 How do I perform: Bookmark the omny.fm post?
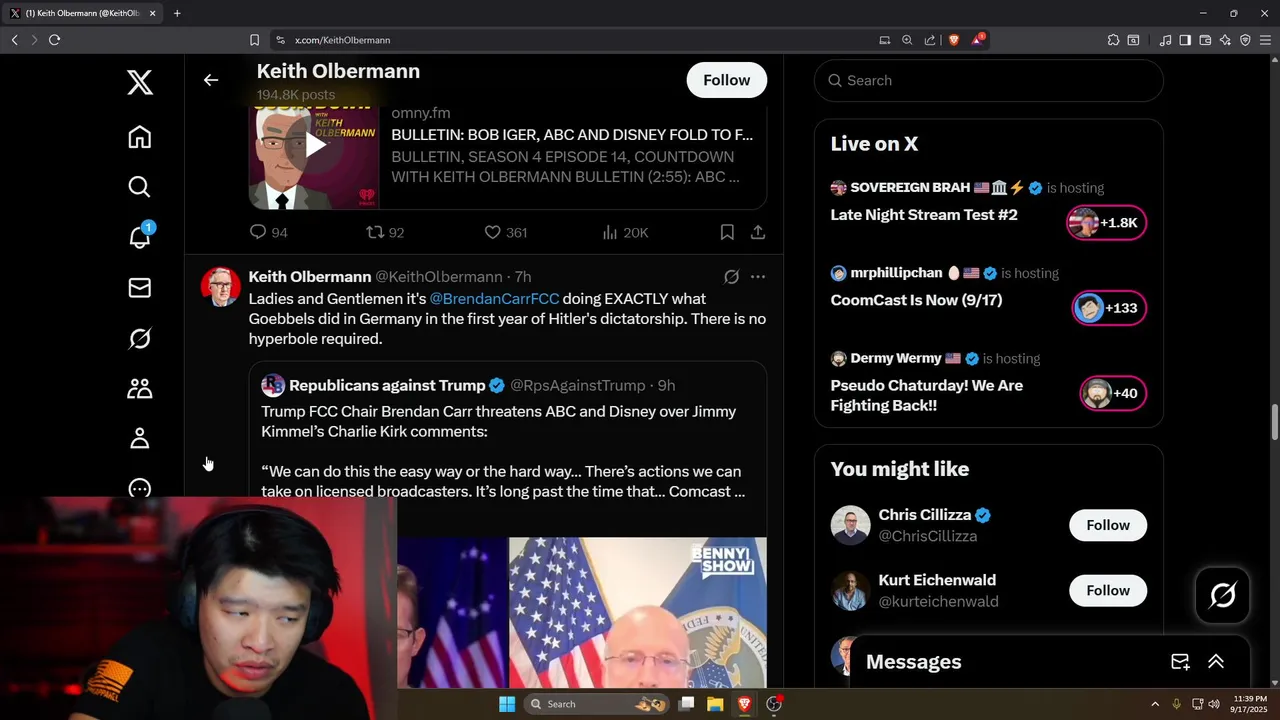[x=727, y=232]
